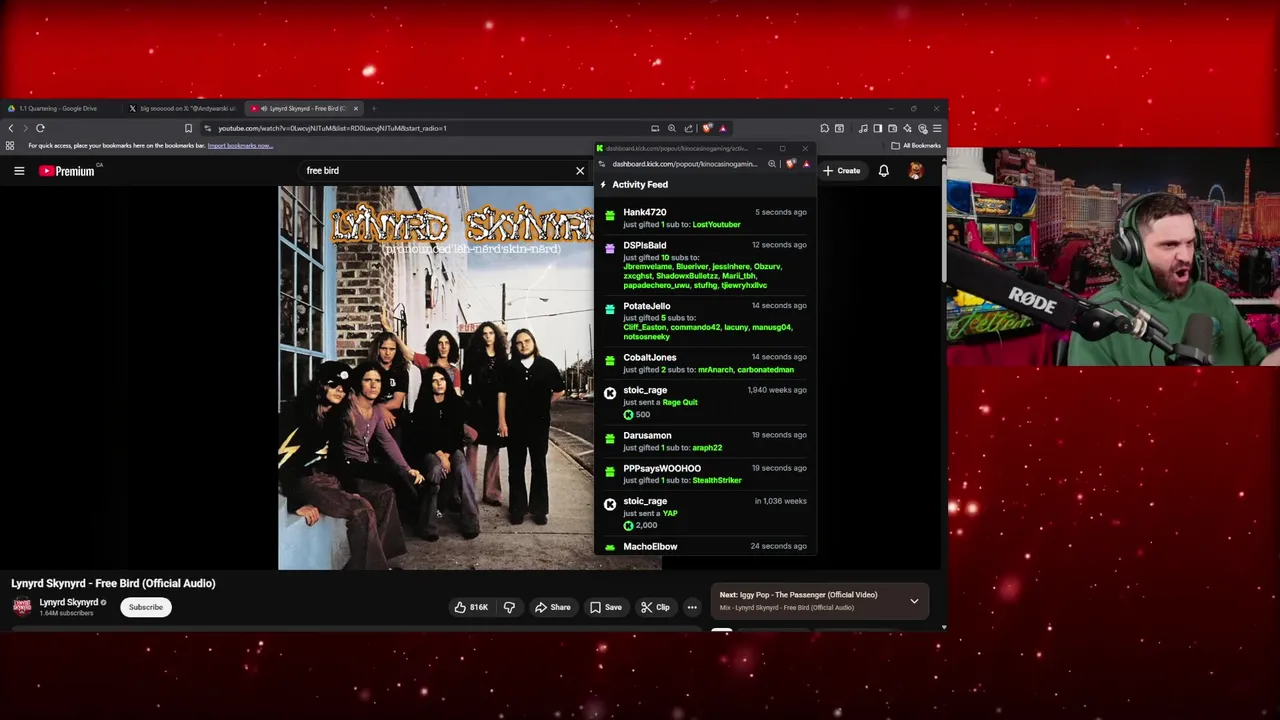Like the Free Bird video
This screenshot has height=720, width=1280.
pyautogui.click(x=471, y=607)
